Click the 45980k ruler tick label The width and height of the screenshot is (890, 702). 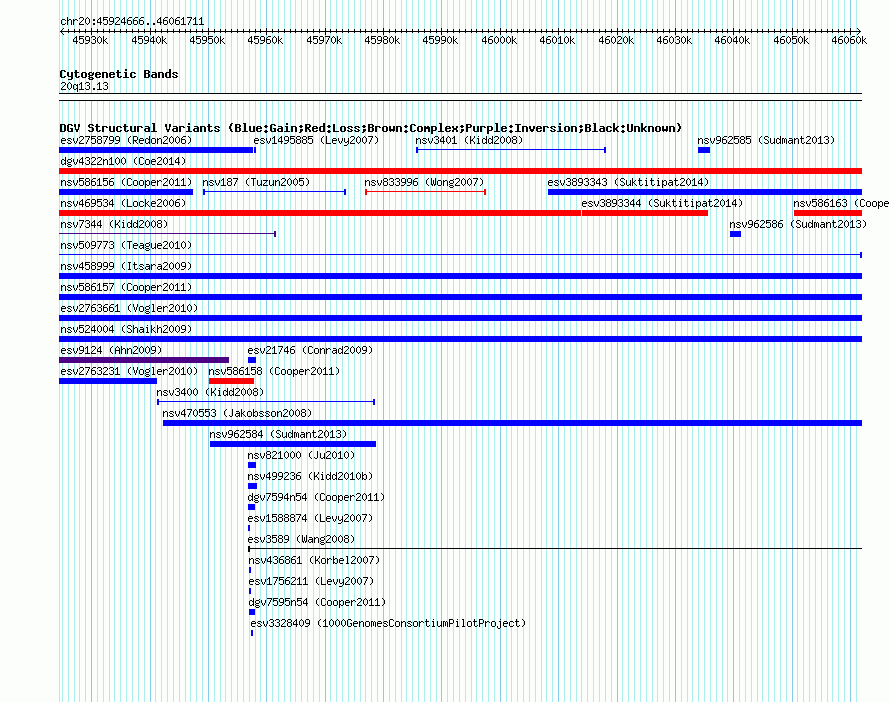coord(382,40)
